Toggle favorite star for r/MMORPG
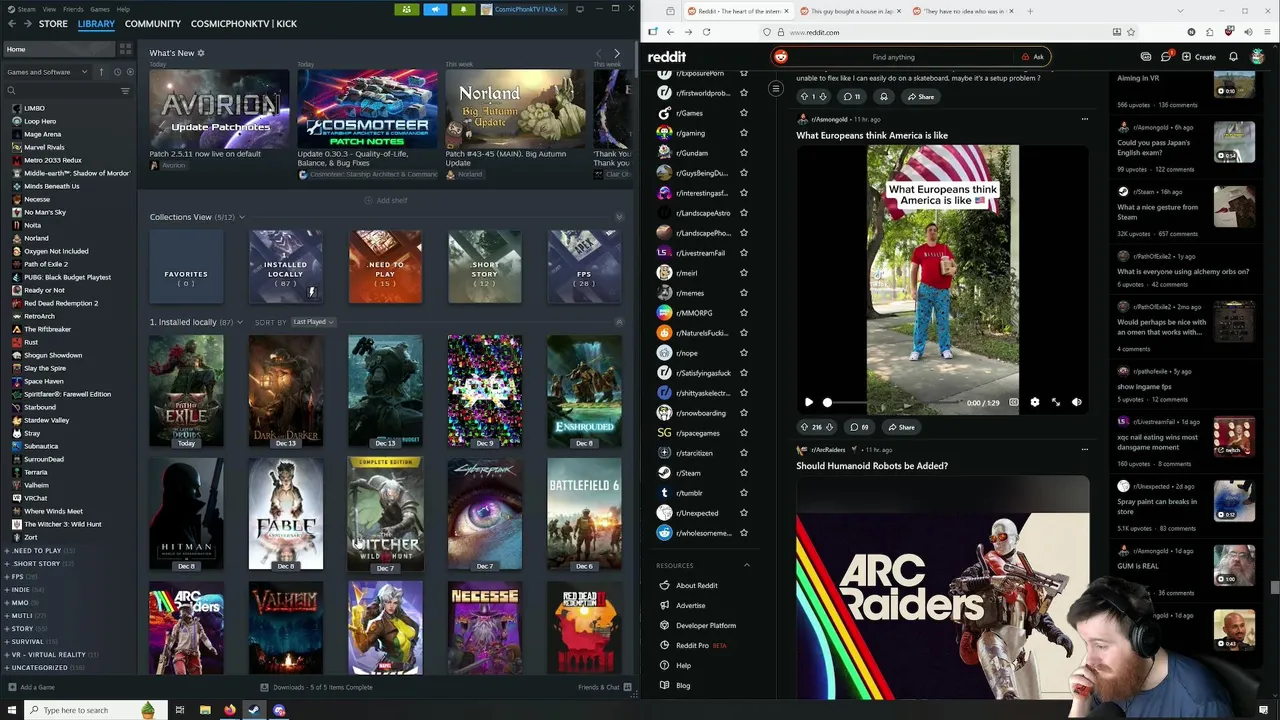1280x720 pixels. (x=743, y=313)
